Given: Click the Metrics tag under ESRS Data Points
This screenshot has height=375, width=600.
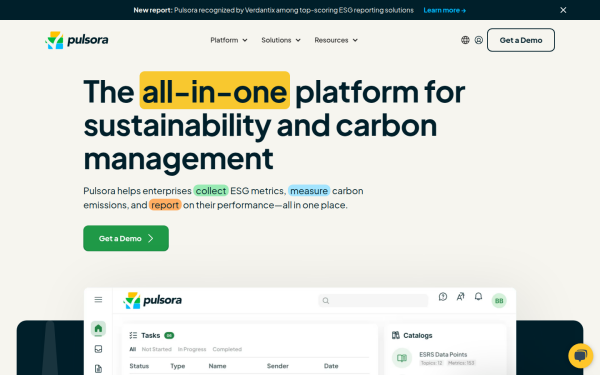Looking at the screenshot, I should click(461, 363).
